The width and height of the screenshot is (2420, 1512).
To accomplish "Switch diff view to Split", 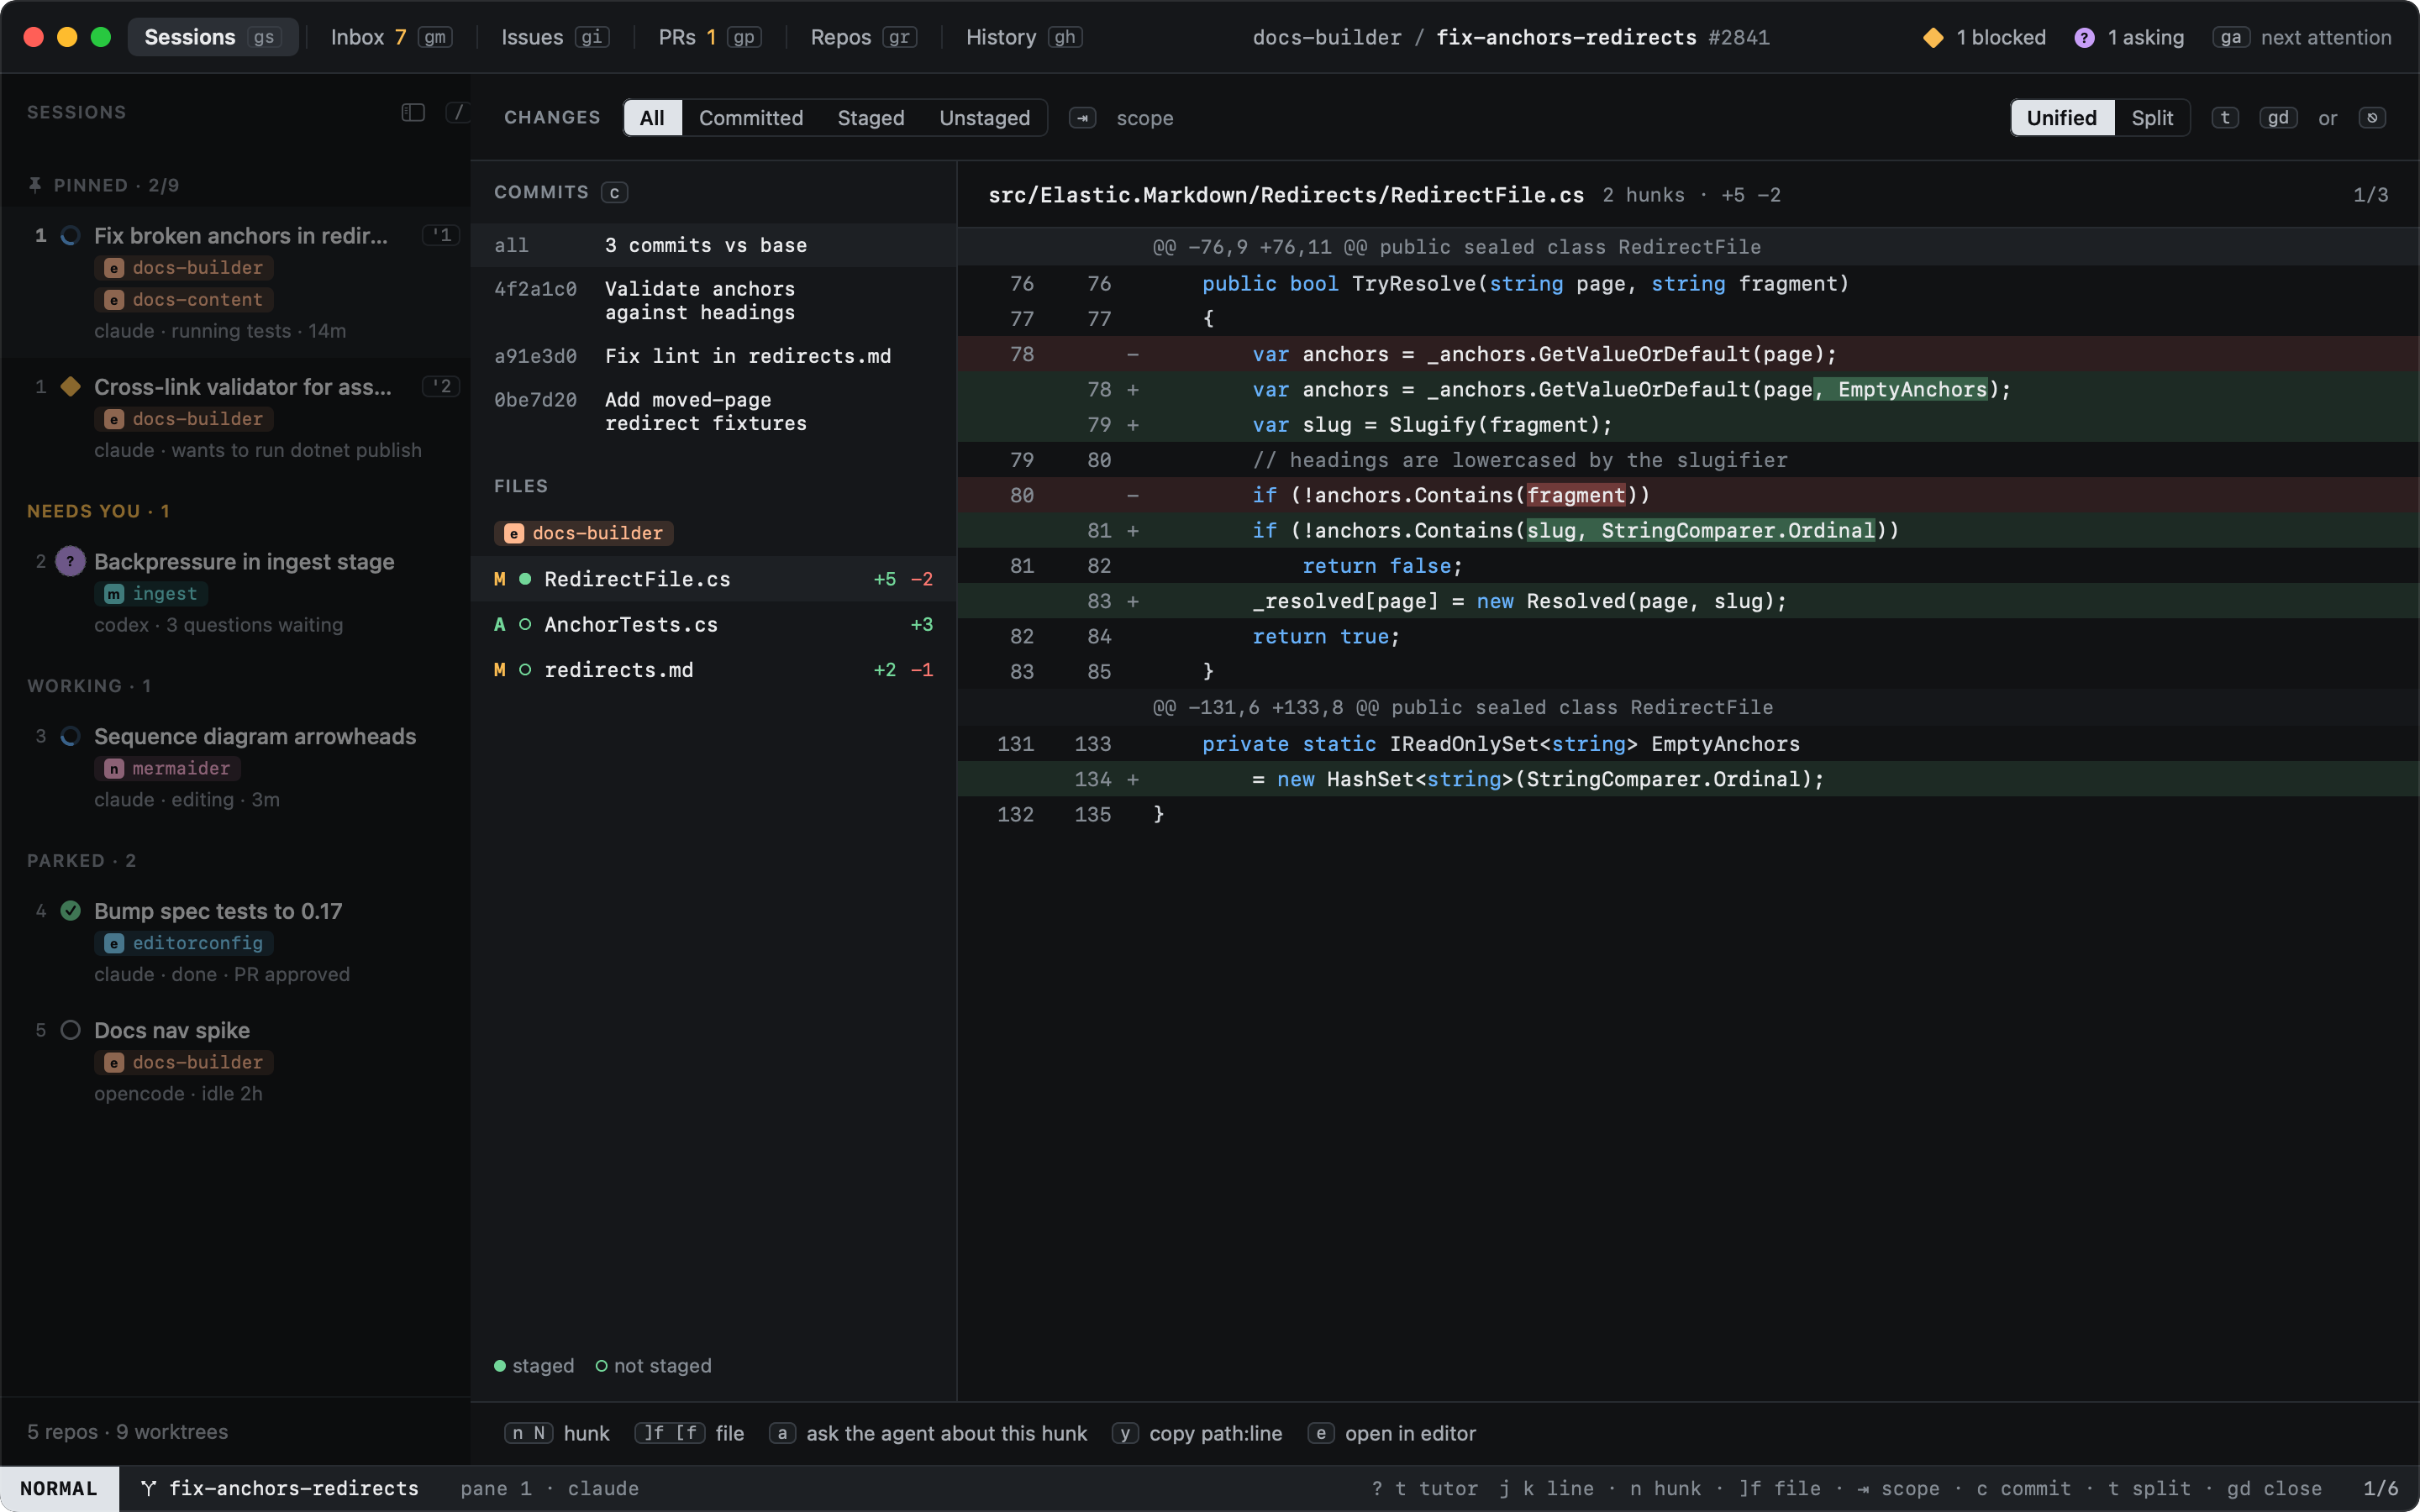I will [2151, 118].
